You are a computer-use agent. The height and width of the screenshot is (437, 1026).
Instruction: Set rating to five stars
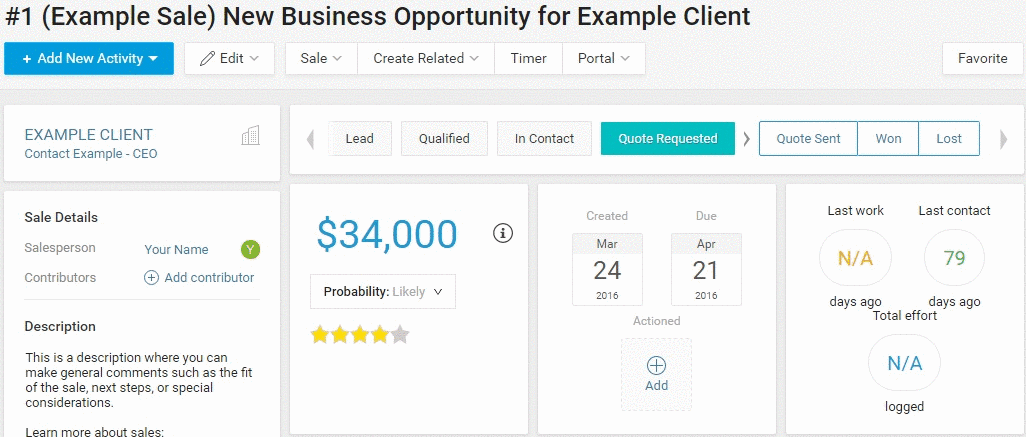[400, 335]
